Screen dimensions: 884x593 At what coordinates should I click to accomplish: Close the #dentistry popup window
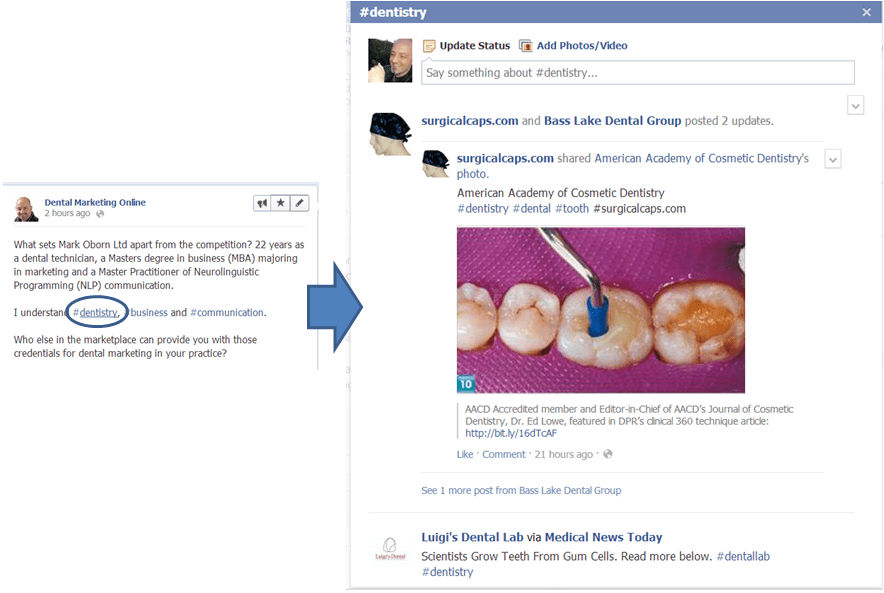coord(867,12)
